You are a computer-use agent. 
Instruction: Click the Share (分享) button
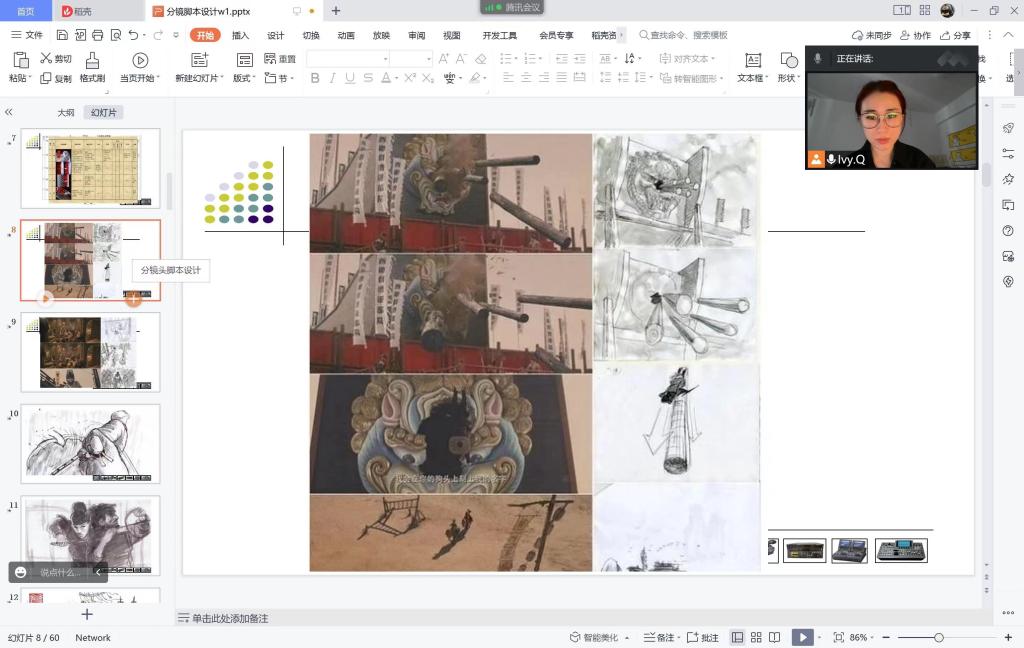click(x=956, y=35)
